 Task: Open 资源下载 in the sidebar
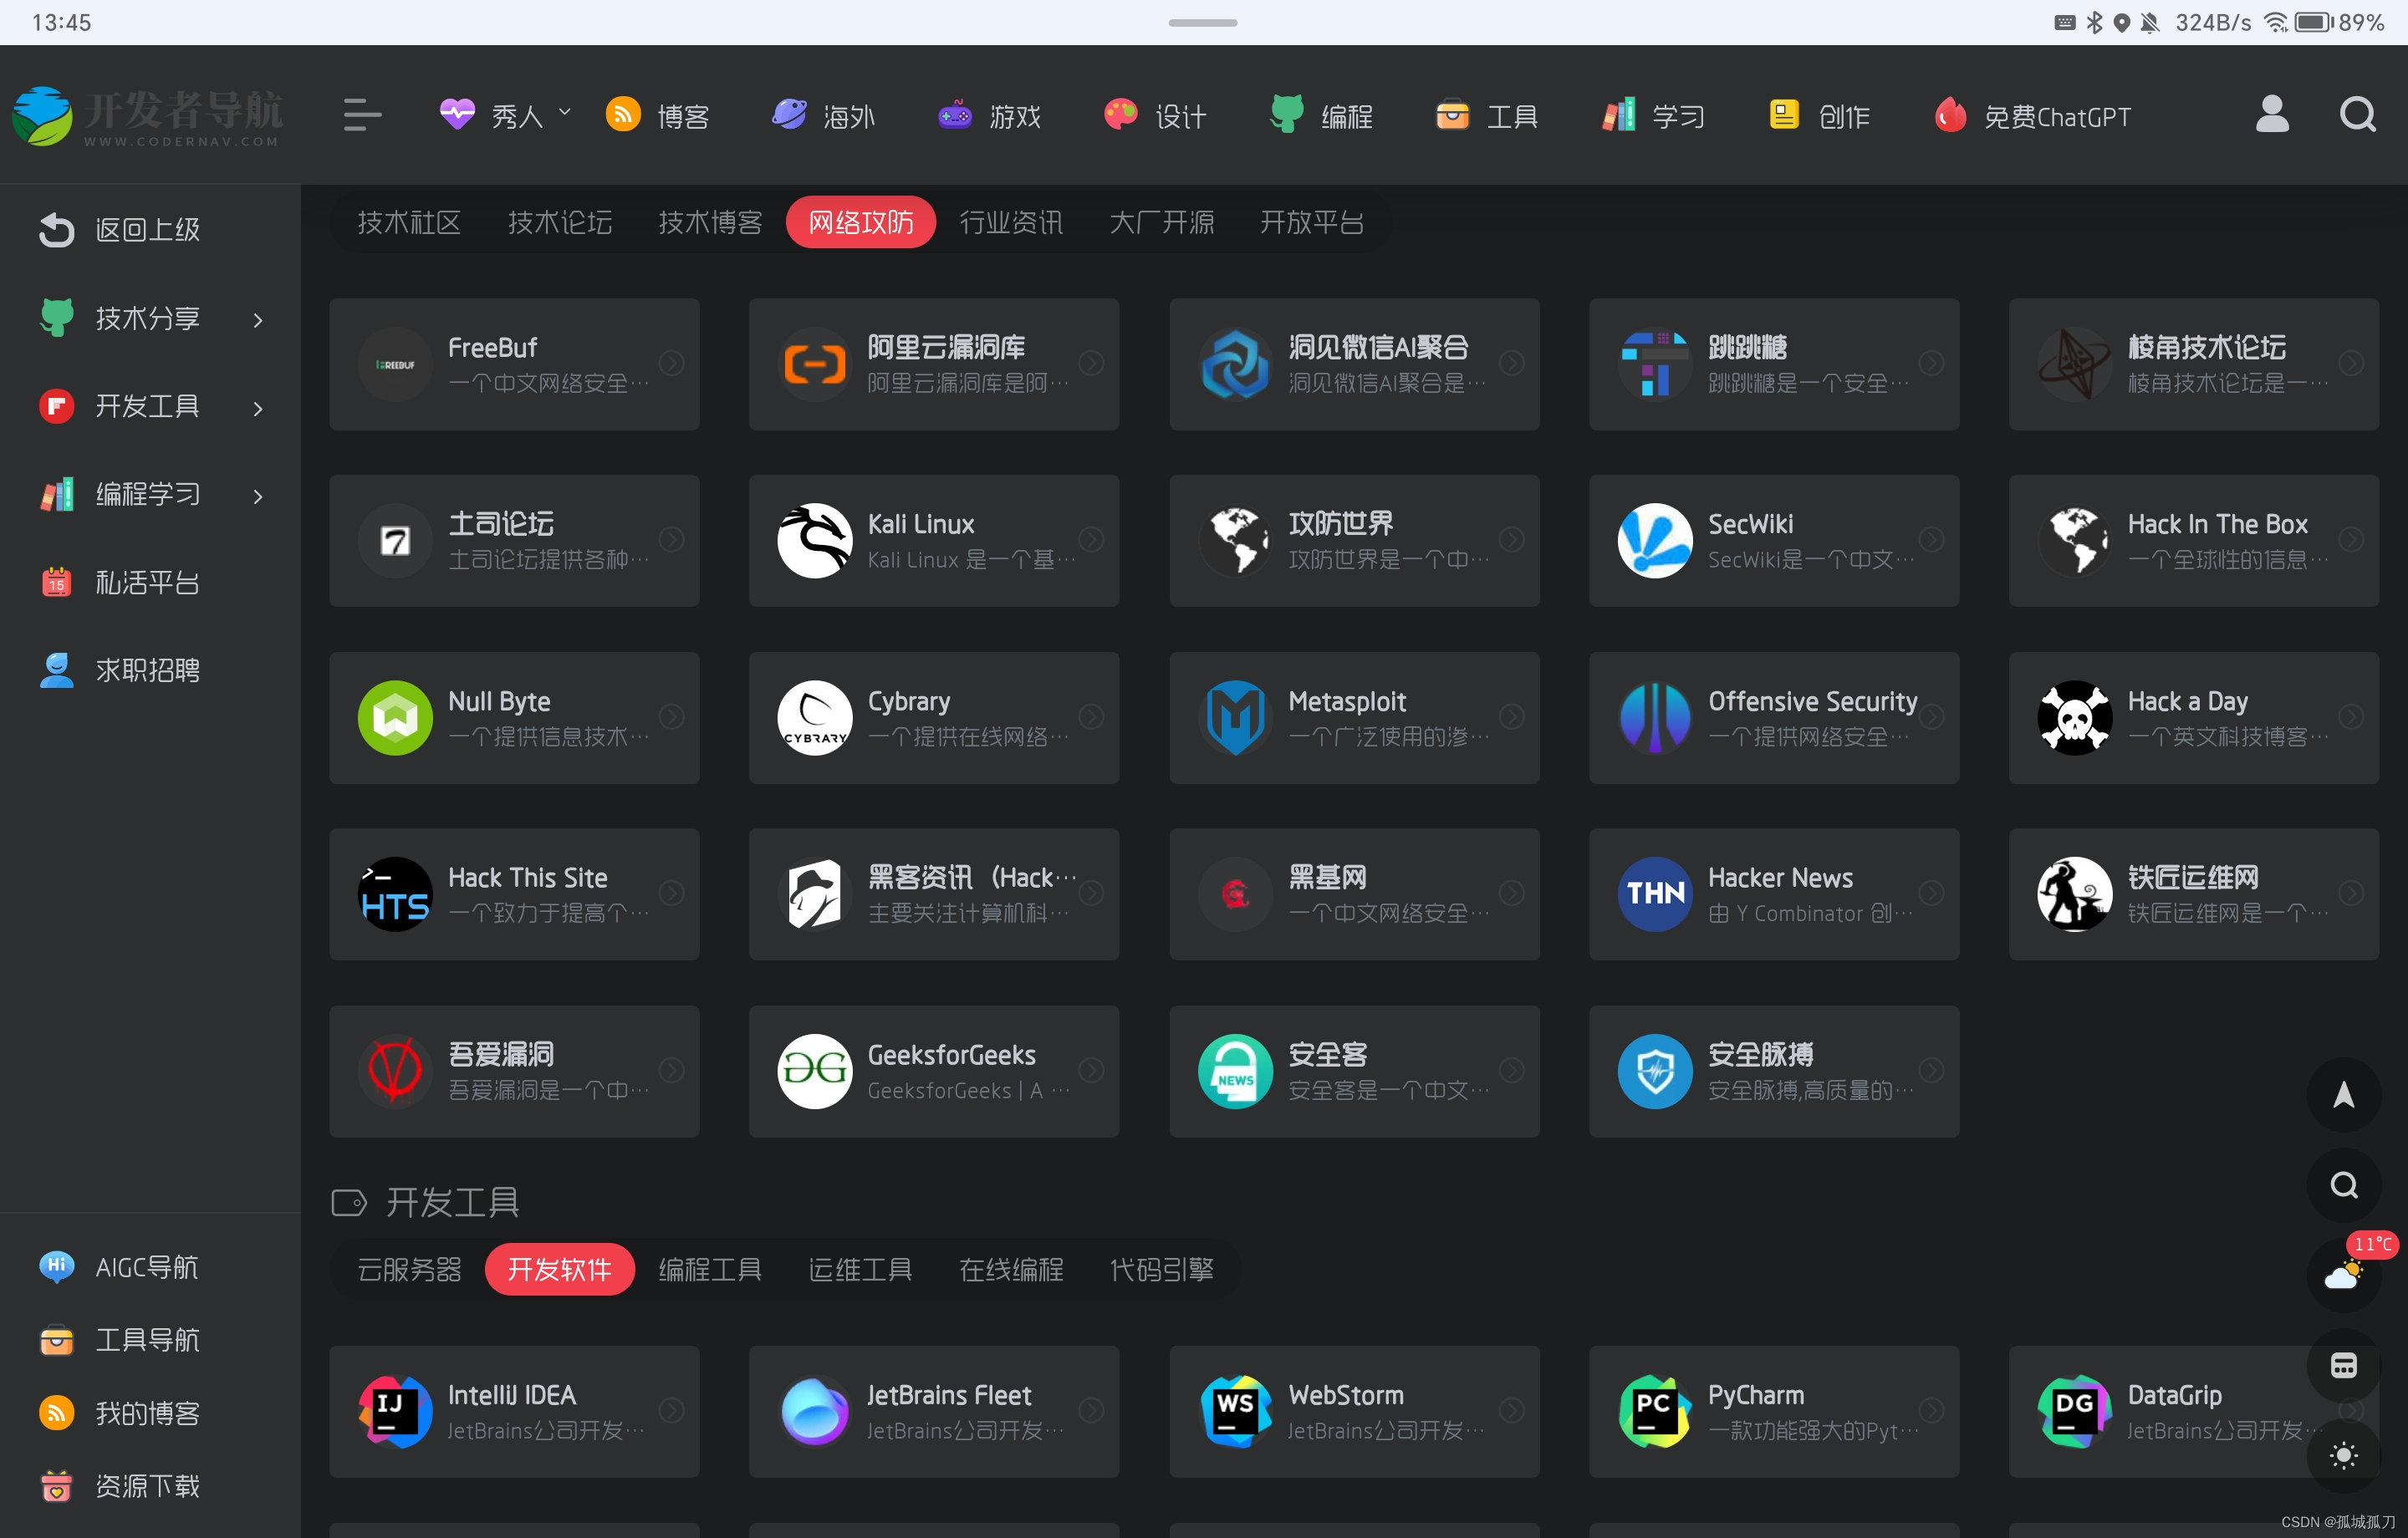coord(120,1485)
